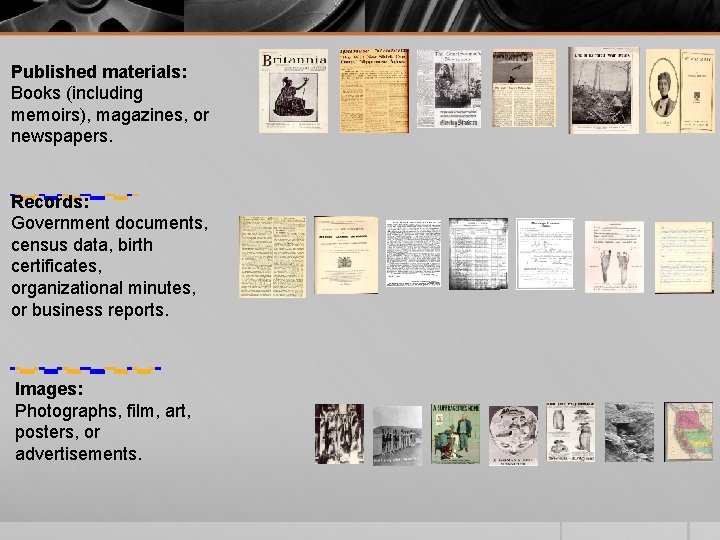This screenshot has width=720, height=540.
Task: Click the Britannia magazine cover thumbnail
Action: tap(293, 91)
